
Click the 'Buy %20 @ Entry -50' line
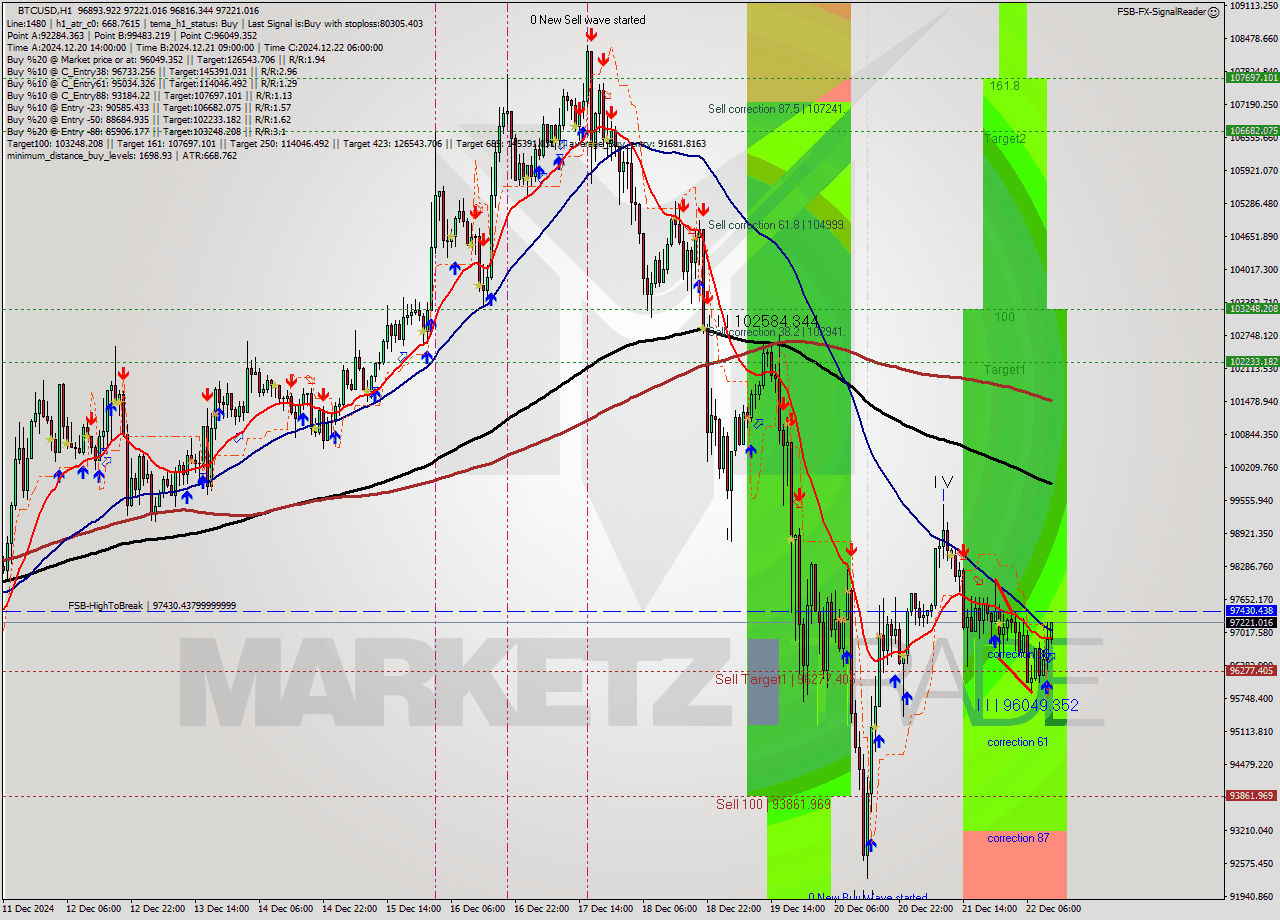(148, 119)
